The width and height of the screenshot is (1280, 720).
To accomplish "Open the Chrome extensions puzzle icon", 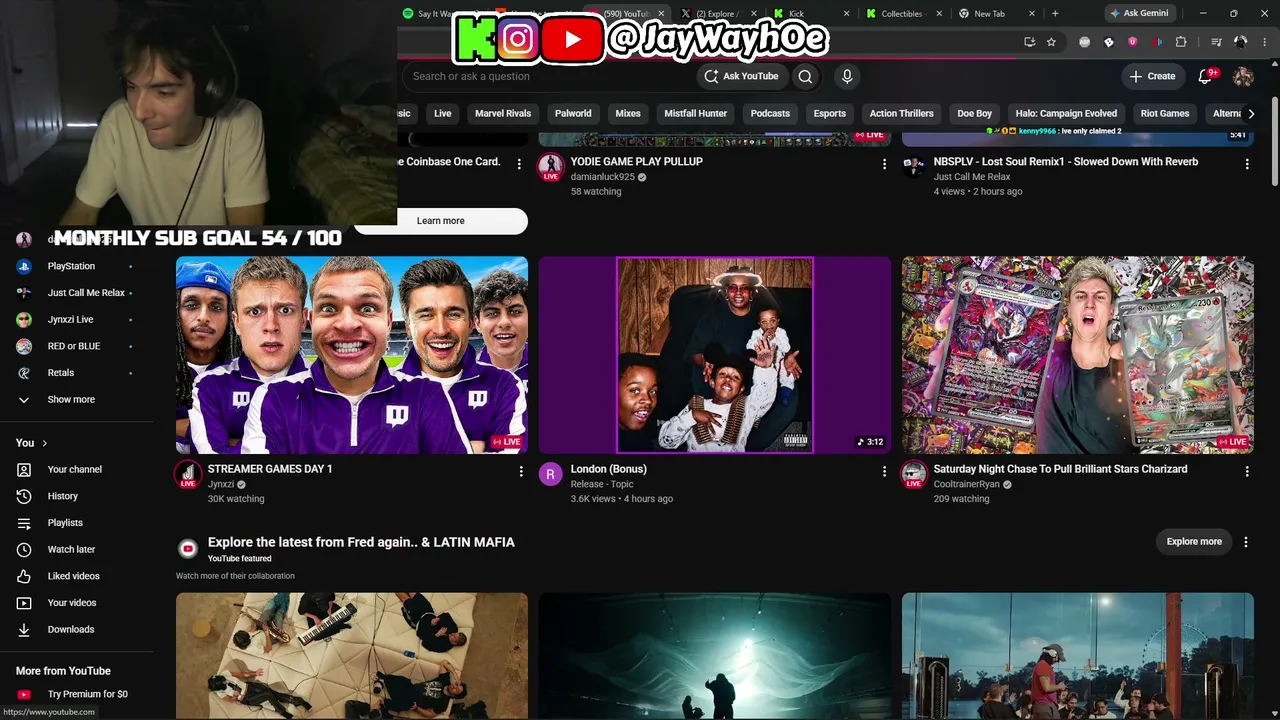I will point(1181,42).
